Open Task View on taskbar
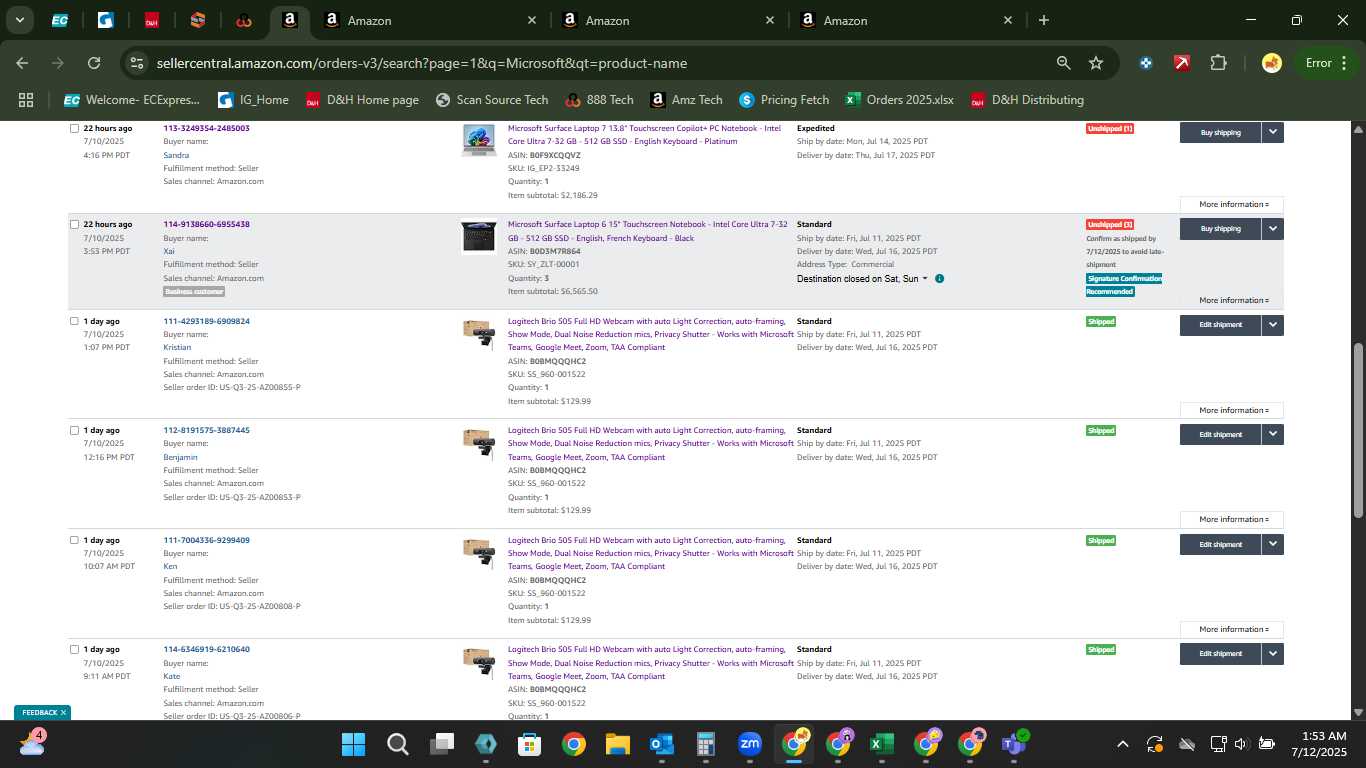This screenshot has width=1366, height=768. coord(441,744)
